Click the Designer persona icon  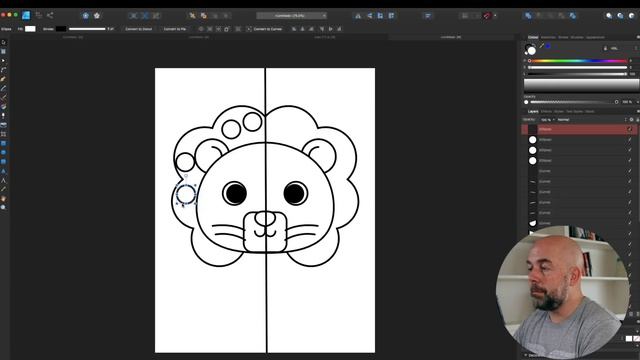pos(26,15)
